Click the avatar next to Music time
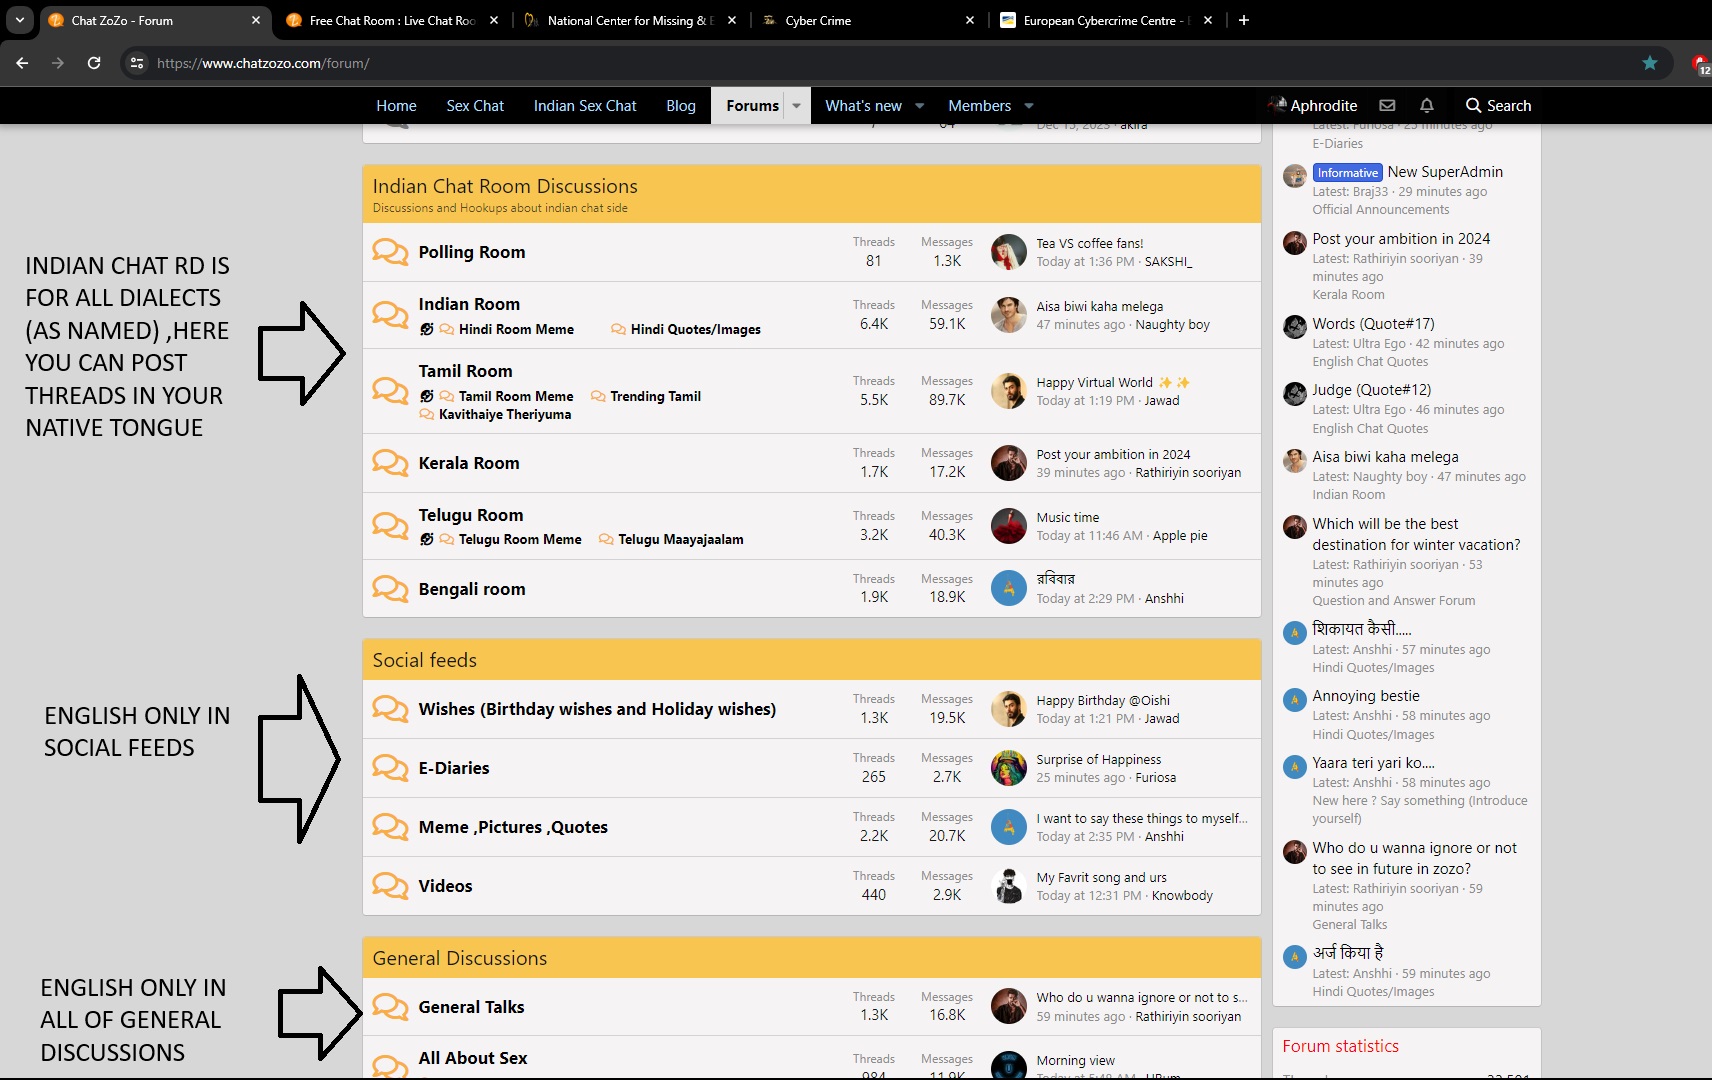Image resolution: width=1712 pixels, height=1080 pixels. click(1008, 525)
